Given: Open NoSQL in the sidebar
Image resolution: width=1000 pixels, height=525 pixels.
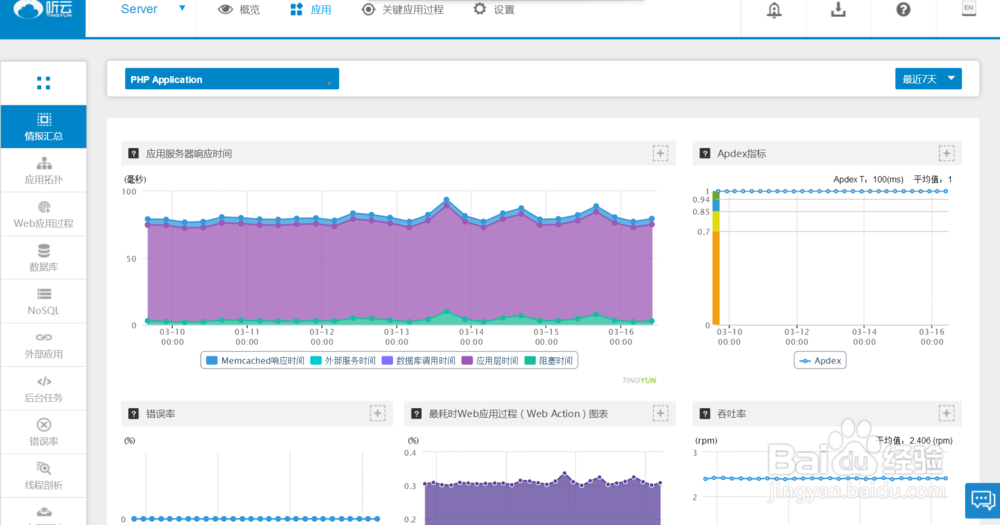Looking at the screenshot, I should pos(43,301).
